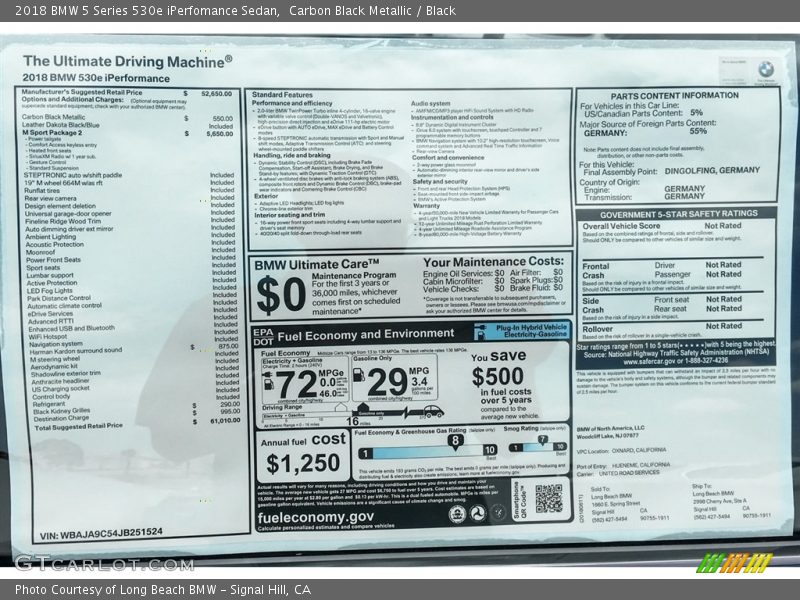Image resolution: width=800 pixels, height=600 pixels.
Task: Click the Ambient Lighting row
Action: [x=131, y=237]
